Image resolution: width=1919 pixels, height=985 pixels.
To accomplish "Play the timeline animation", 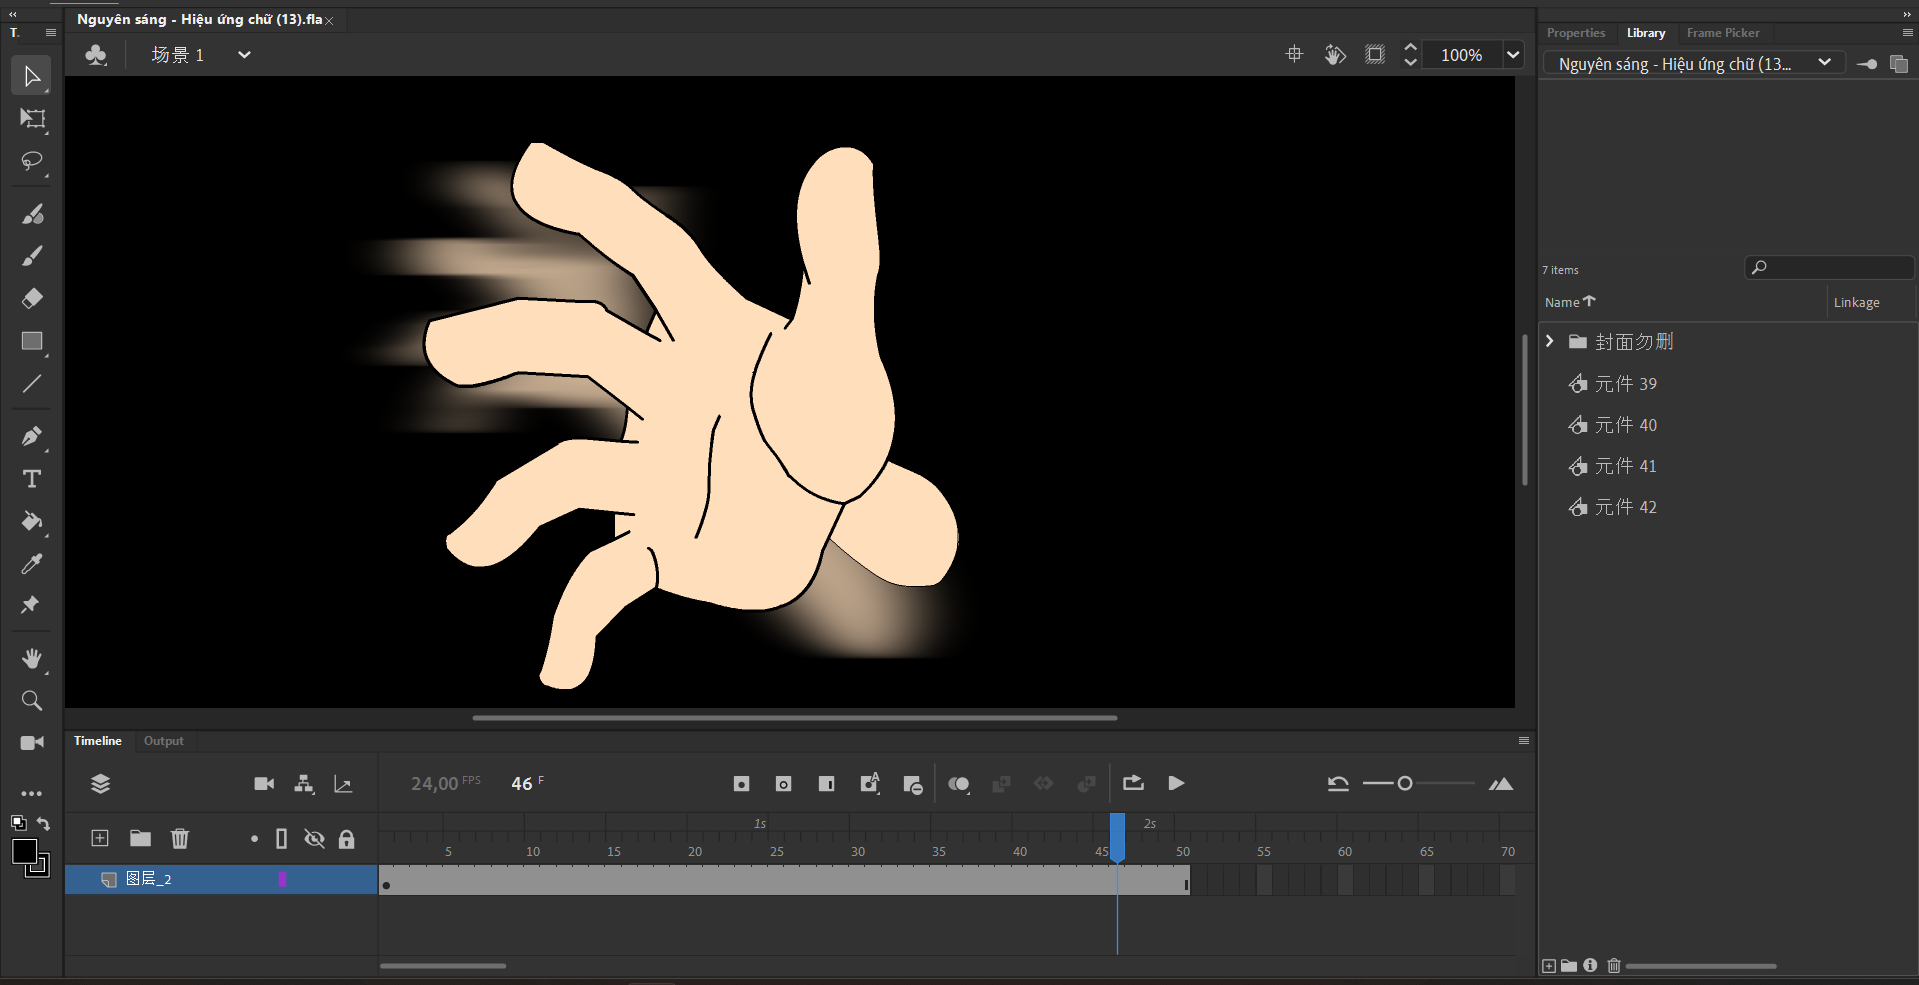I will [x=1176, y=783].
